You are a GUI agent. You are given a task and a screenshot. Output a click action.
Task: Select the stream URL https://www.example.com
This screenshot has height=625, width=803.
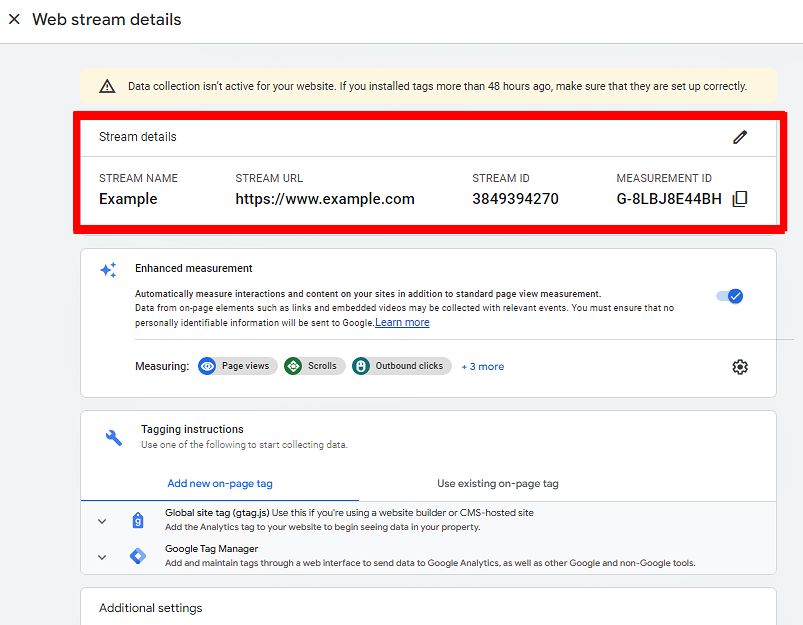(325, 199)
